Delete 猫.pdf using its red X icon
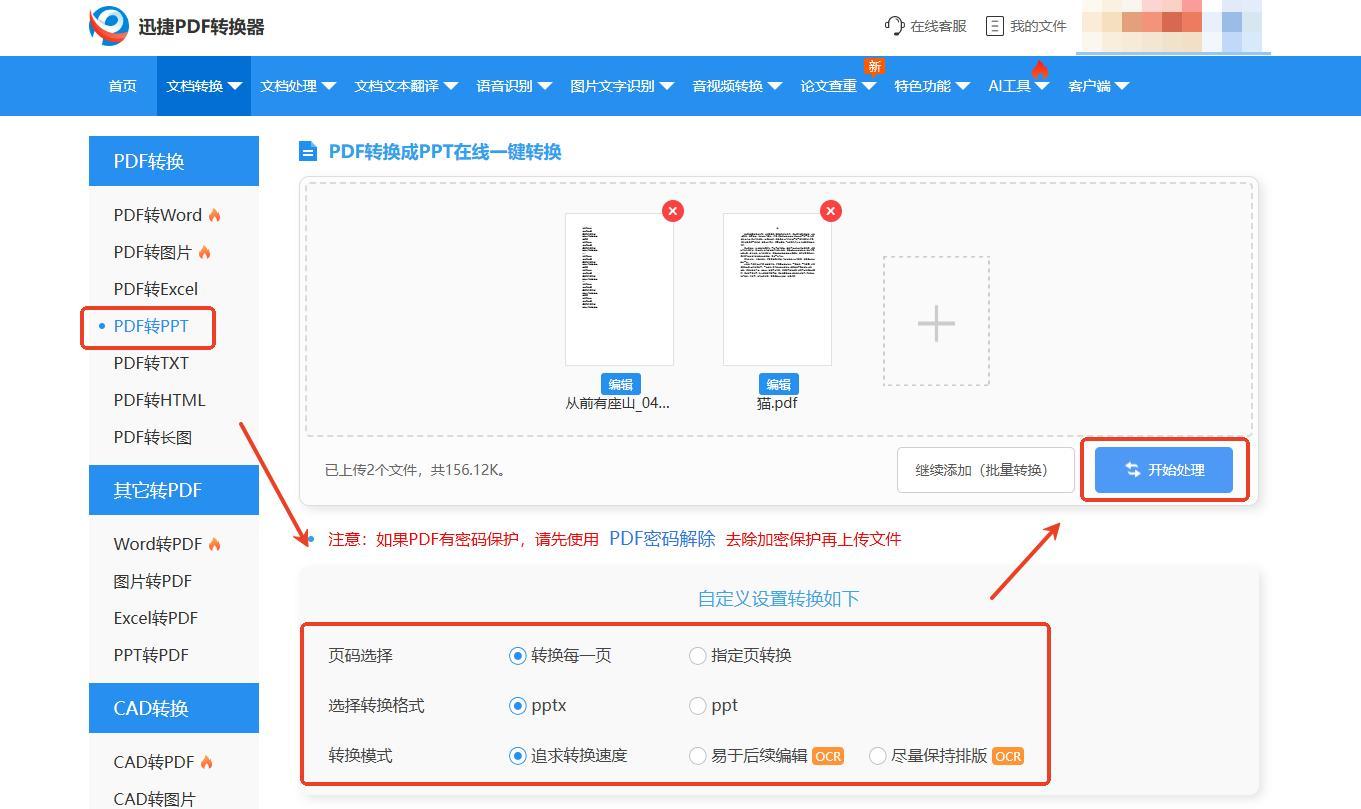 click(x=831, y=211)
